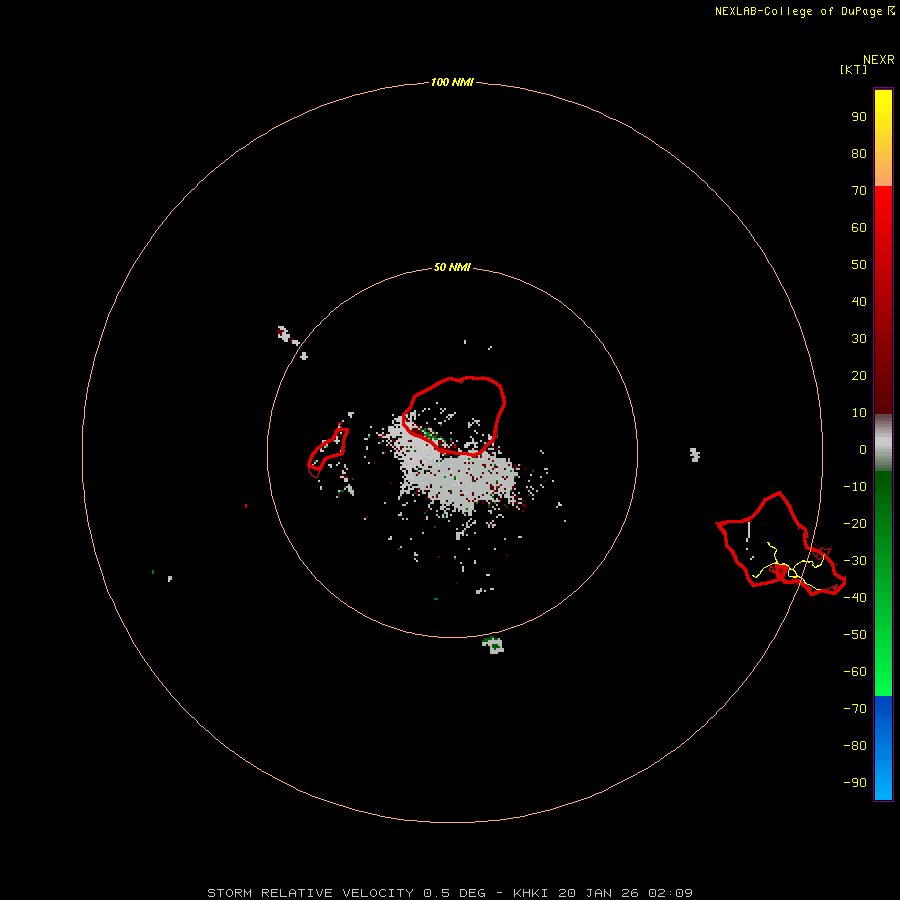Click the 30 value on velocity scale
Viewport: 900px width, 900px height.
(859, 339)
